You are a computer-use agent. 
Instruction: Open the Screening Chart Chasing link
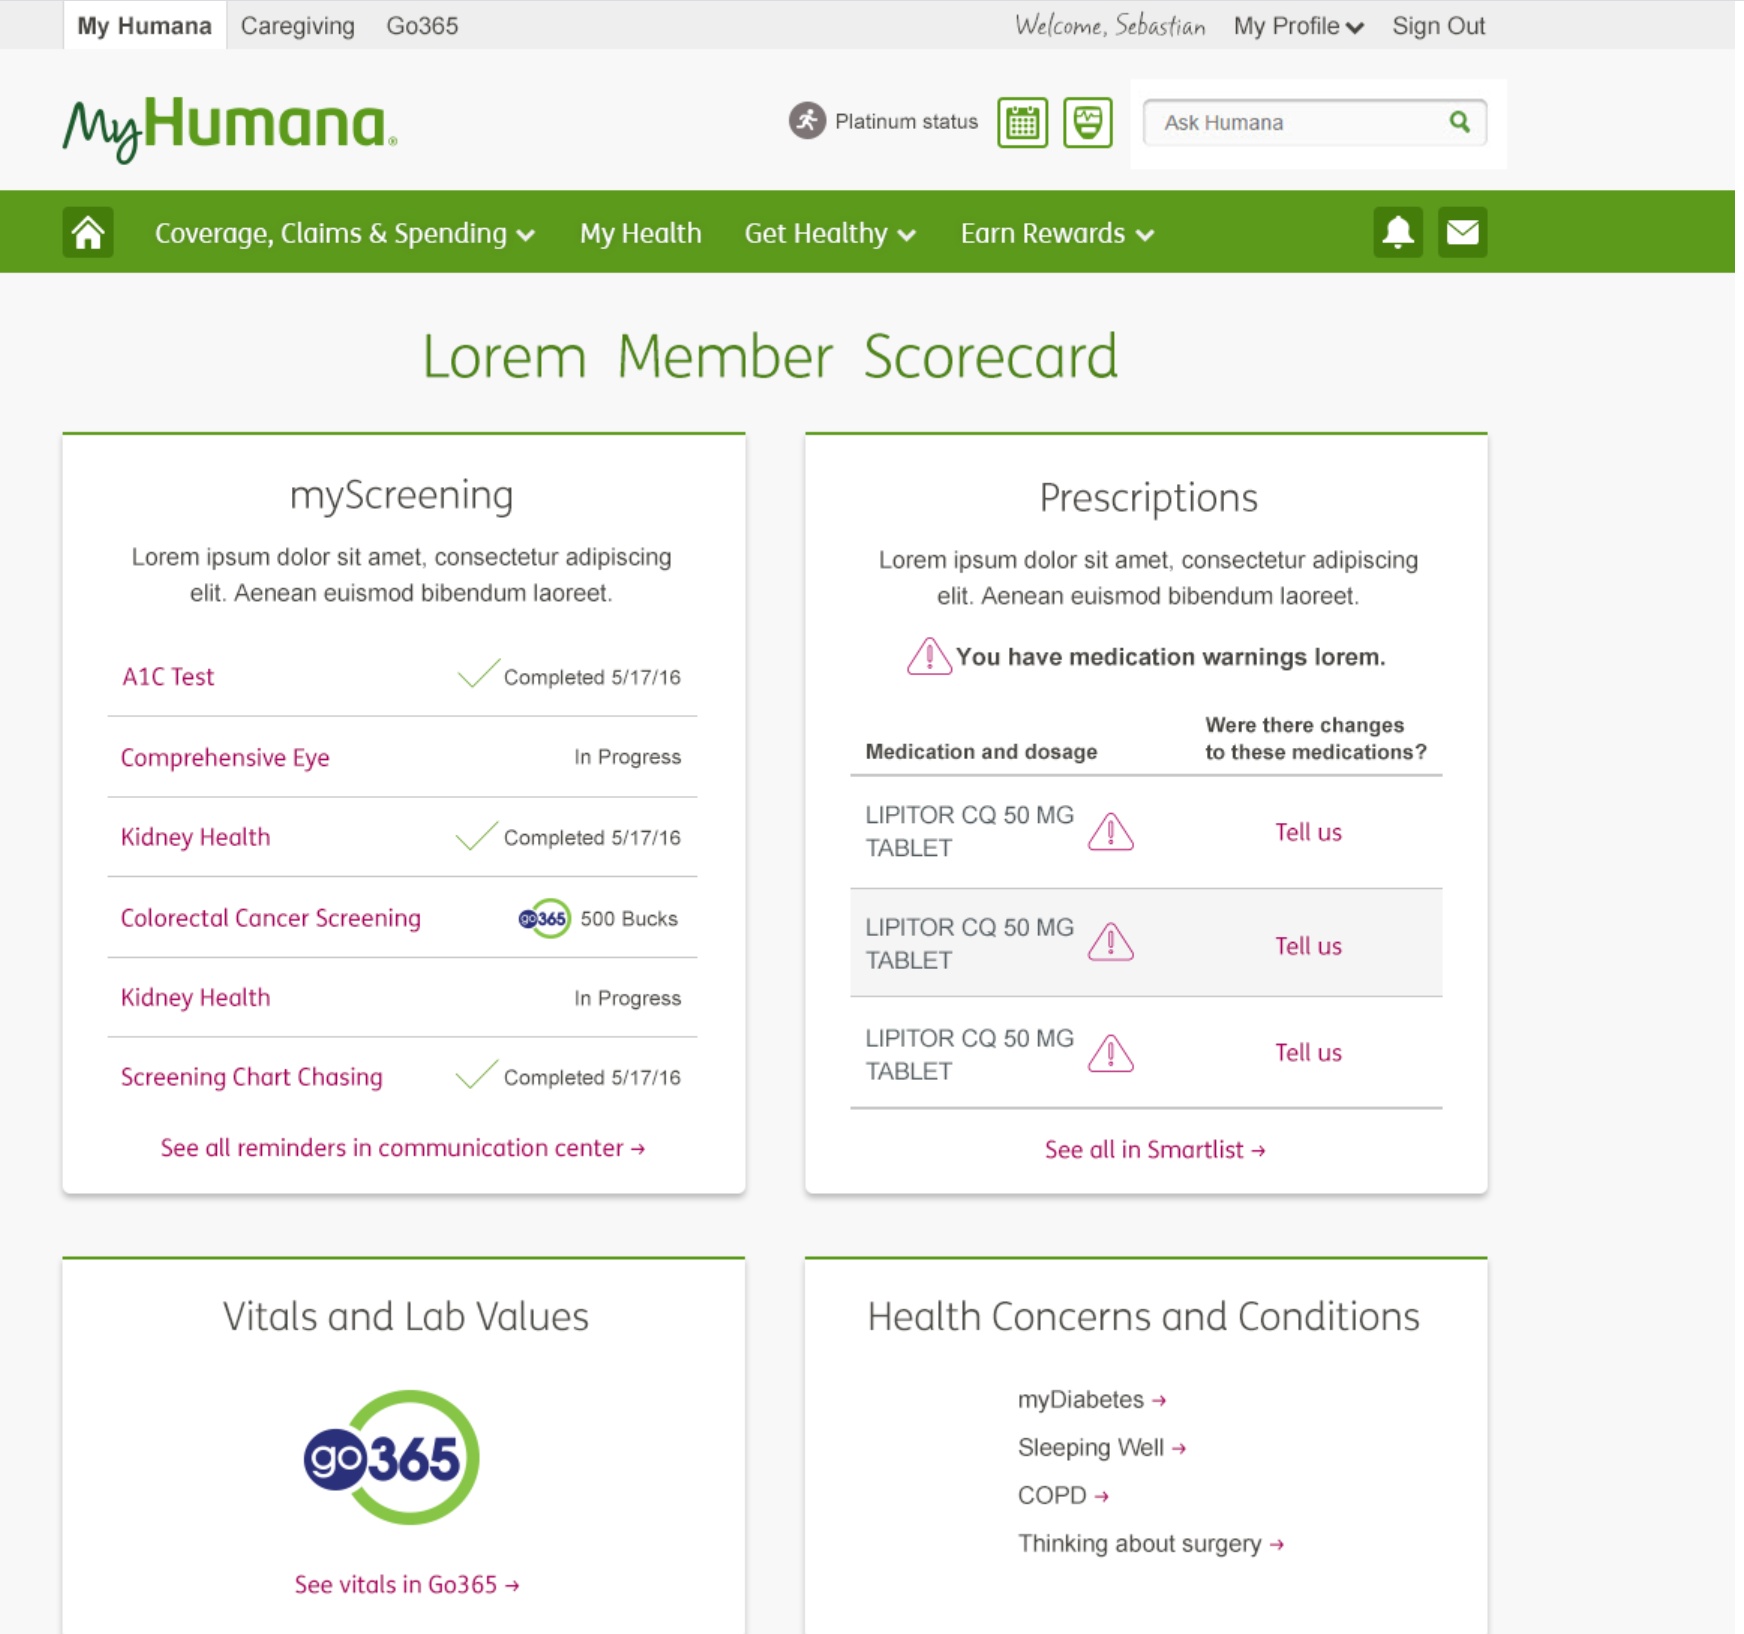coord(251,1077)
